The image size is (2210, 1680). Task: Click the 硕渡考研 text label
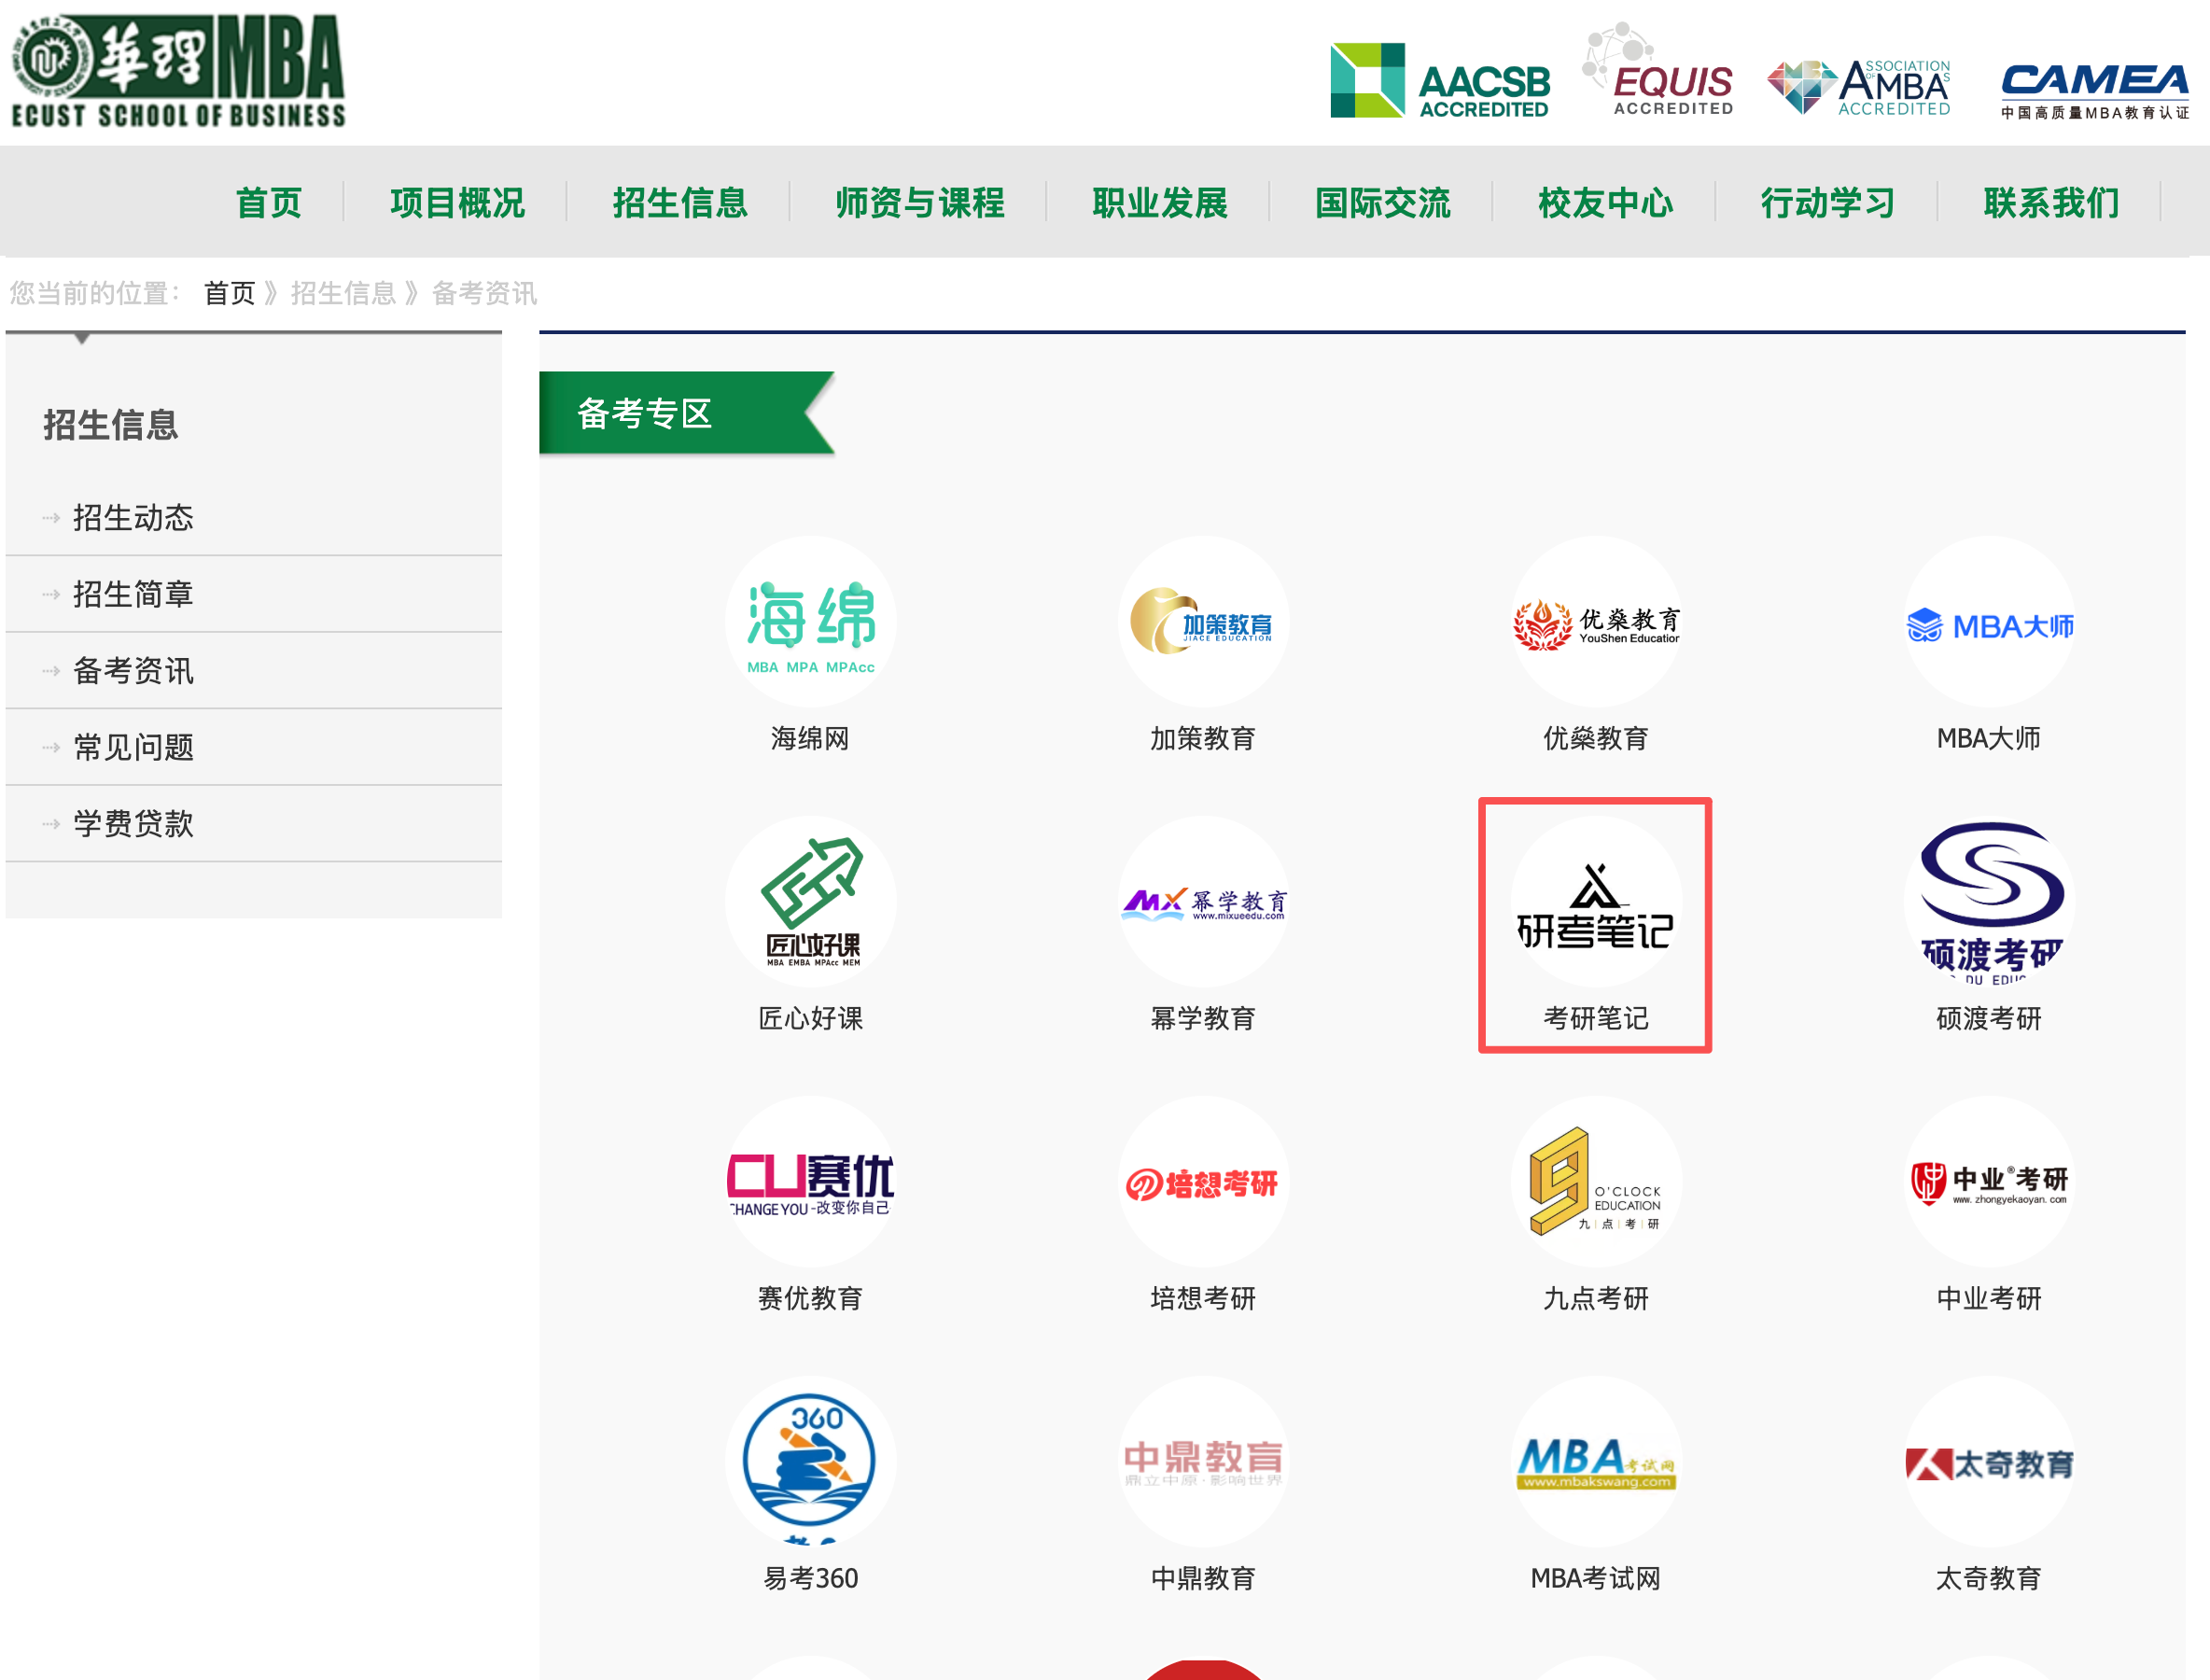1989,1019
